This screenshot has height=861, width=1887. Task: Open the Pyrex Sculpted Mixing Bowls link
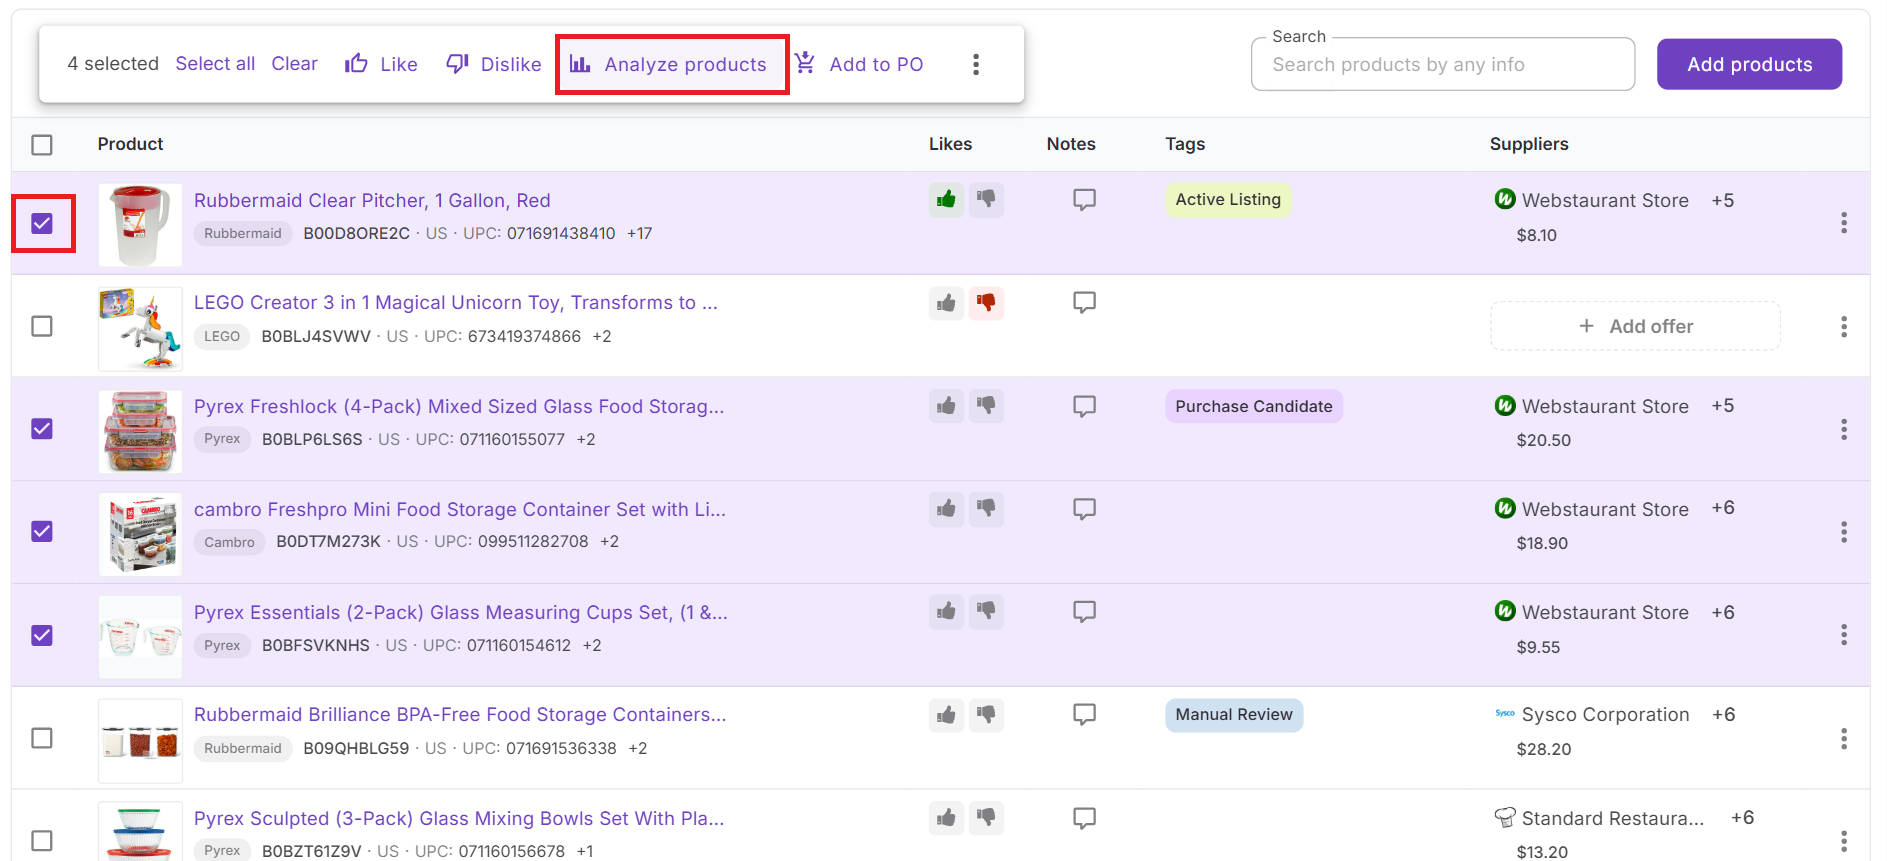(458, 818)
